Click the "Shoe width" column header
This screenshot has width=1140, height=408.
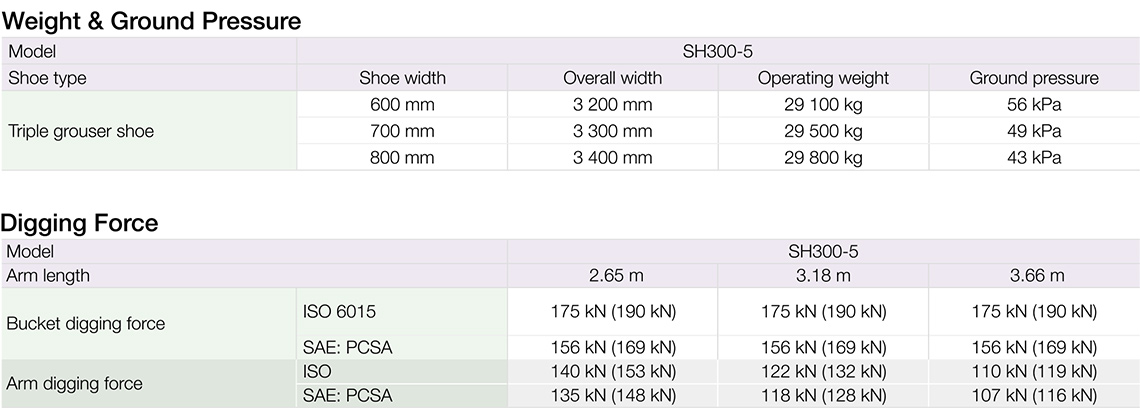[402, 78]
